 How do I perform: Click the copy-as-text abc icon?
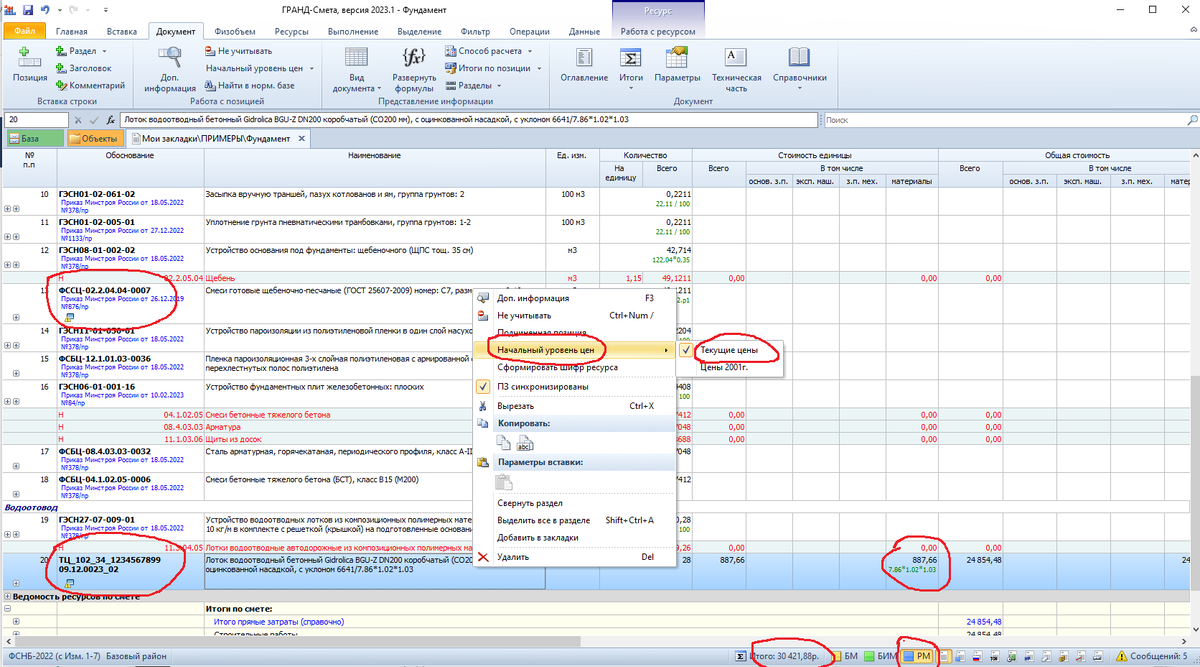tap(526, 443)
